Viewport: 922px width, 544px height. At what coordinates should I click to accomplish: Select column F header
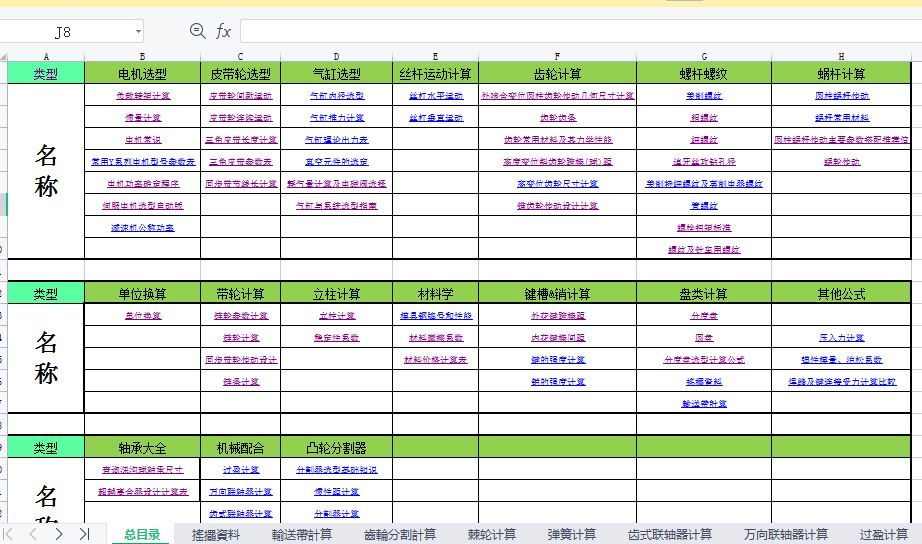pyautogui.click(x=557, y=56)
